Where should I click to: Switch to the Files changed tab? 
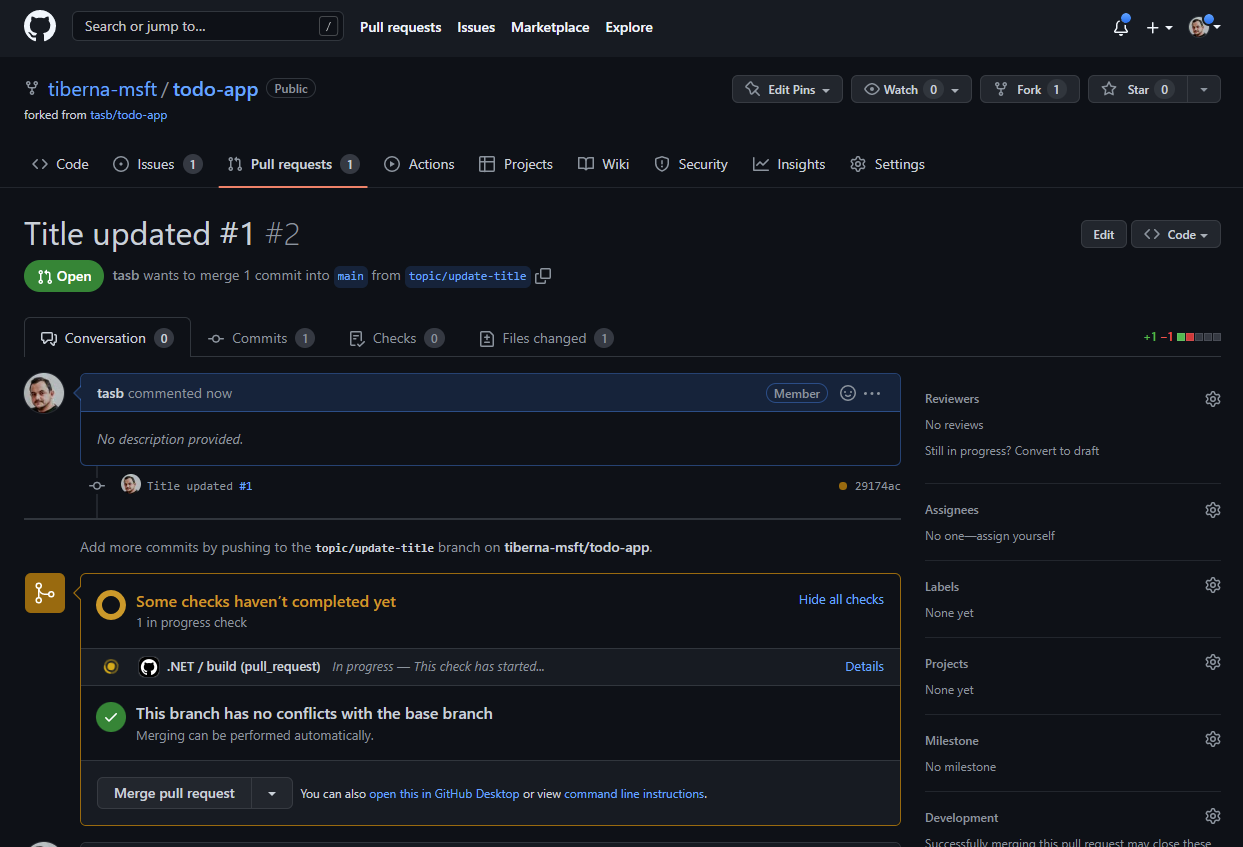545,339
